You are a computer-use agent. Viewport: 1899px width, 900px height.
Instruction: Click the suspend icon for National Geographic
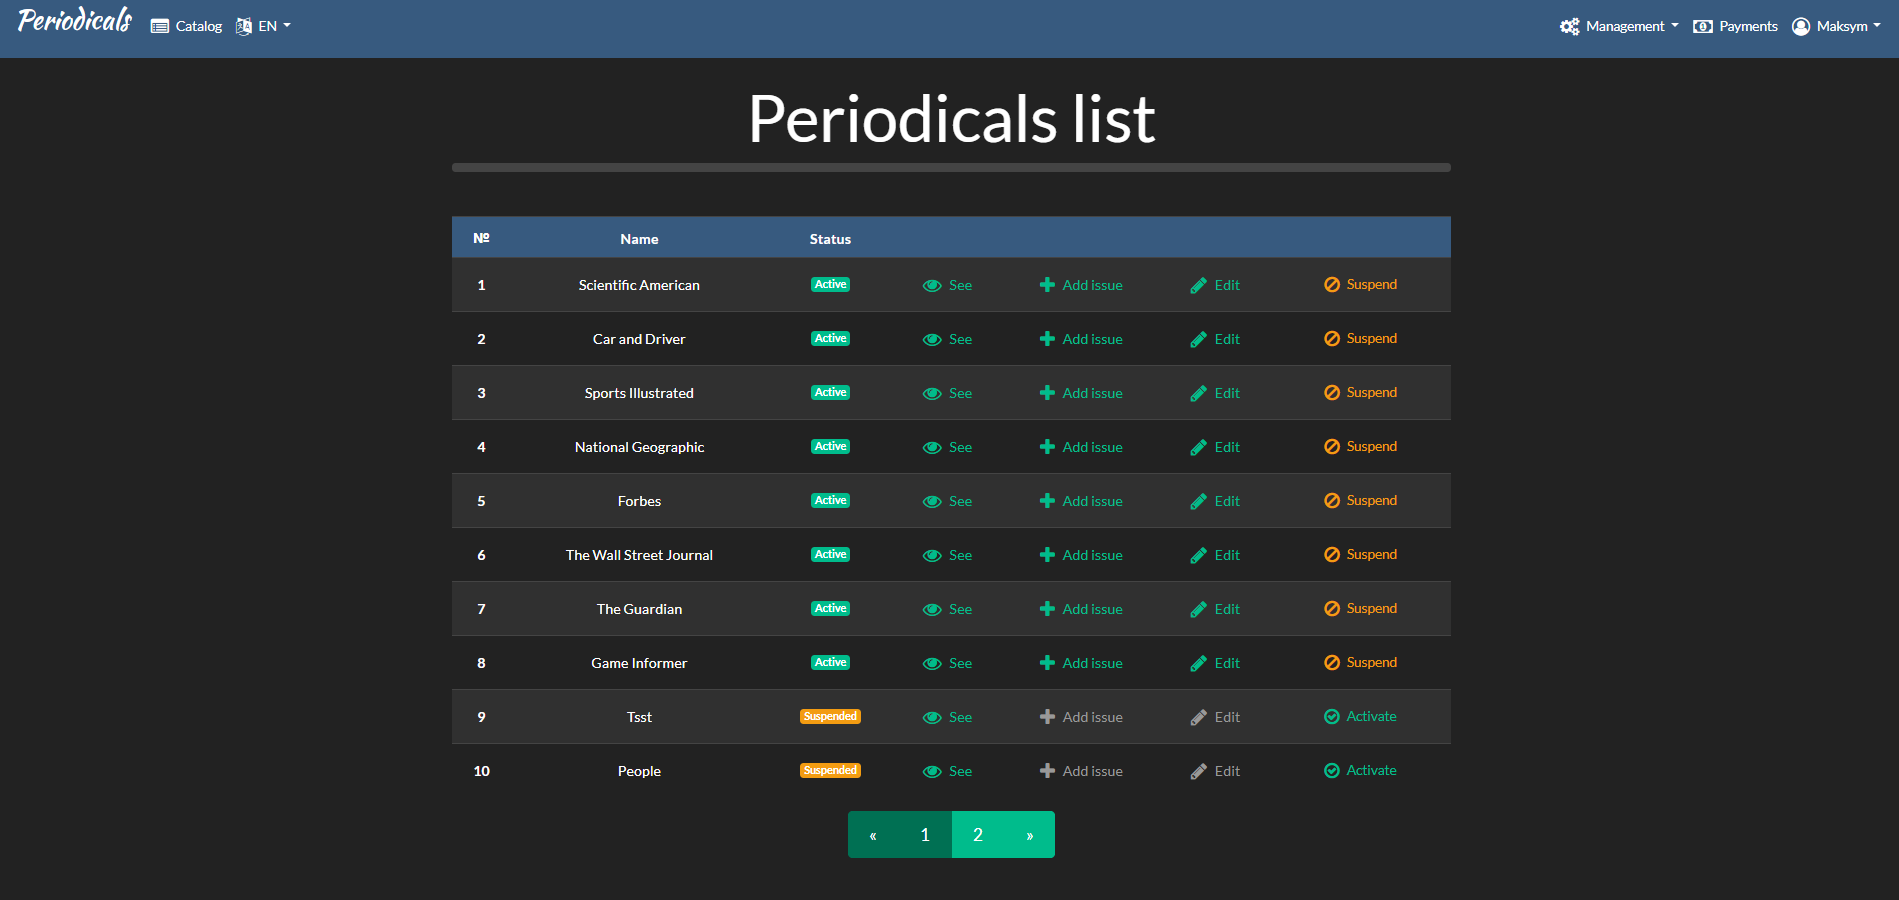1332,447
